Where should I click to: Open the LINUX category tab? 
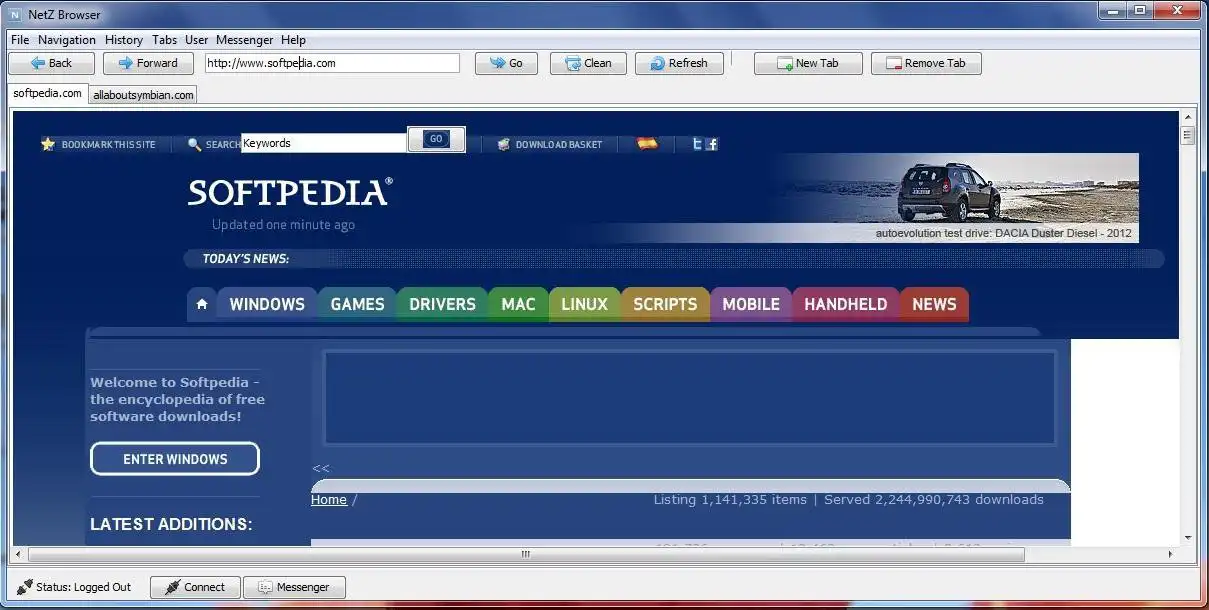585,304
